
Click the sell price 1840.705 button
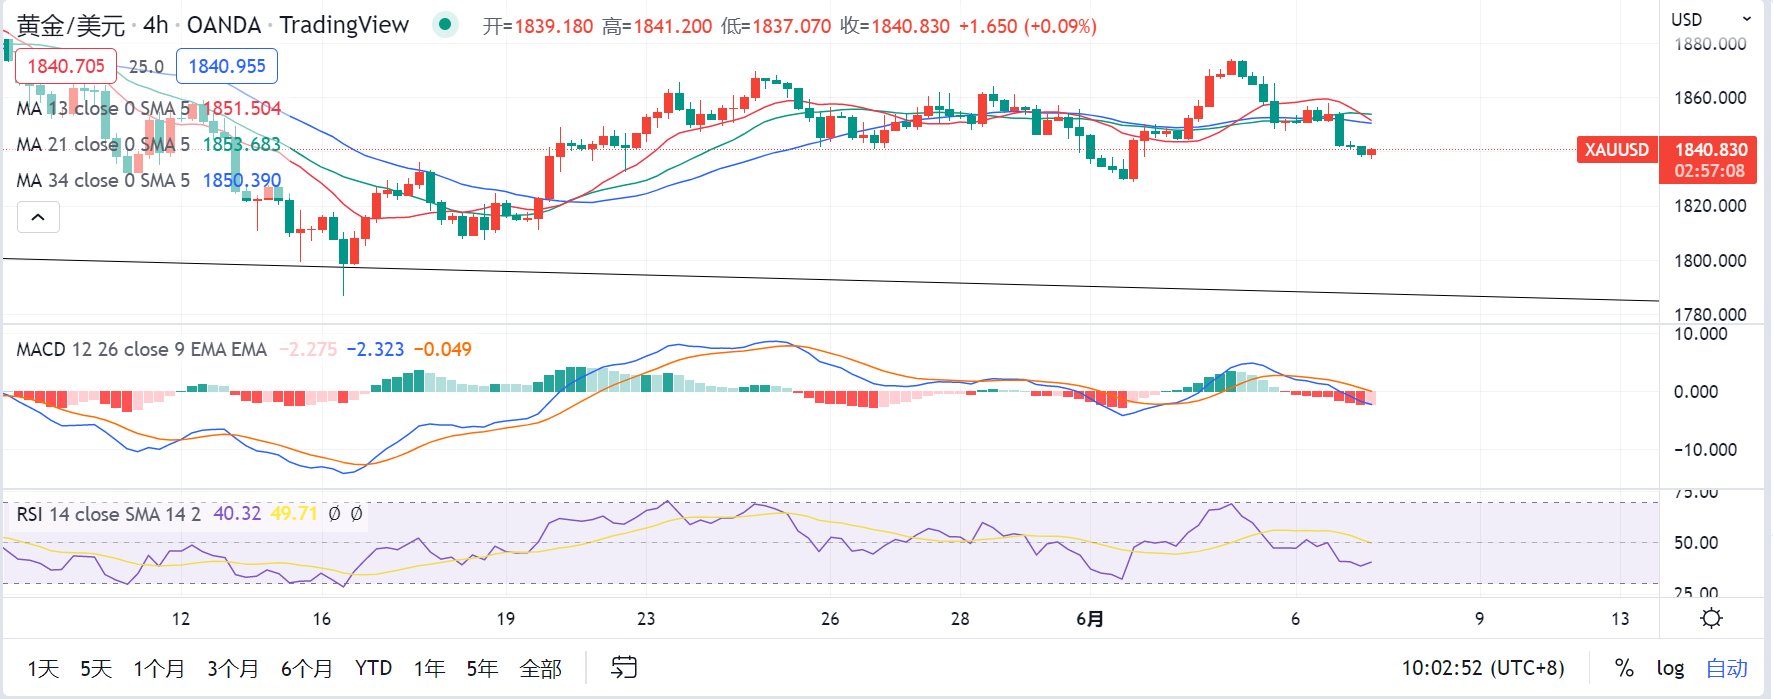pyautogui.click(x=66, y=66)
